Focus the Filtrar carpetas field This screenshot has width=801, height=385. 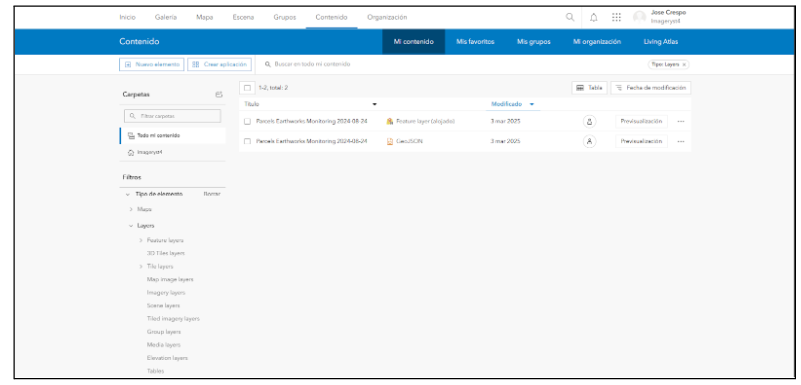[173, 116]
